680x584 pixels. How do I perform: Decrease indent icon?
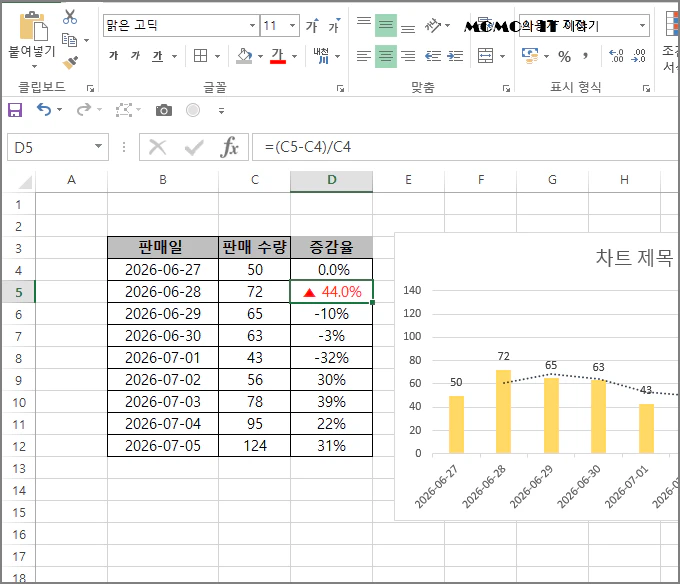[x=433, y=56]
